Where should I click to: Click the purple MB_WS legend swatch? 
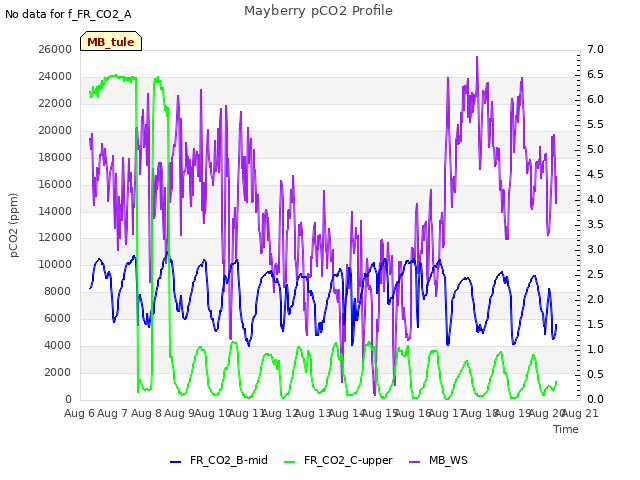414,462
